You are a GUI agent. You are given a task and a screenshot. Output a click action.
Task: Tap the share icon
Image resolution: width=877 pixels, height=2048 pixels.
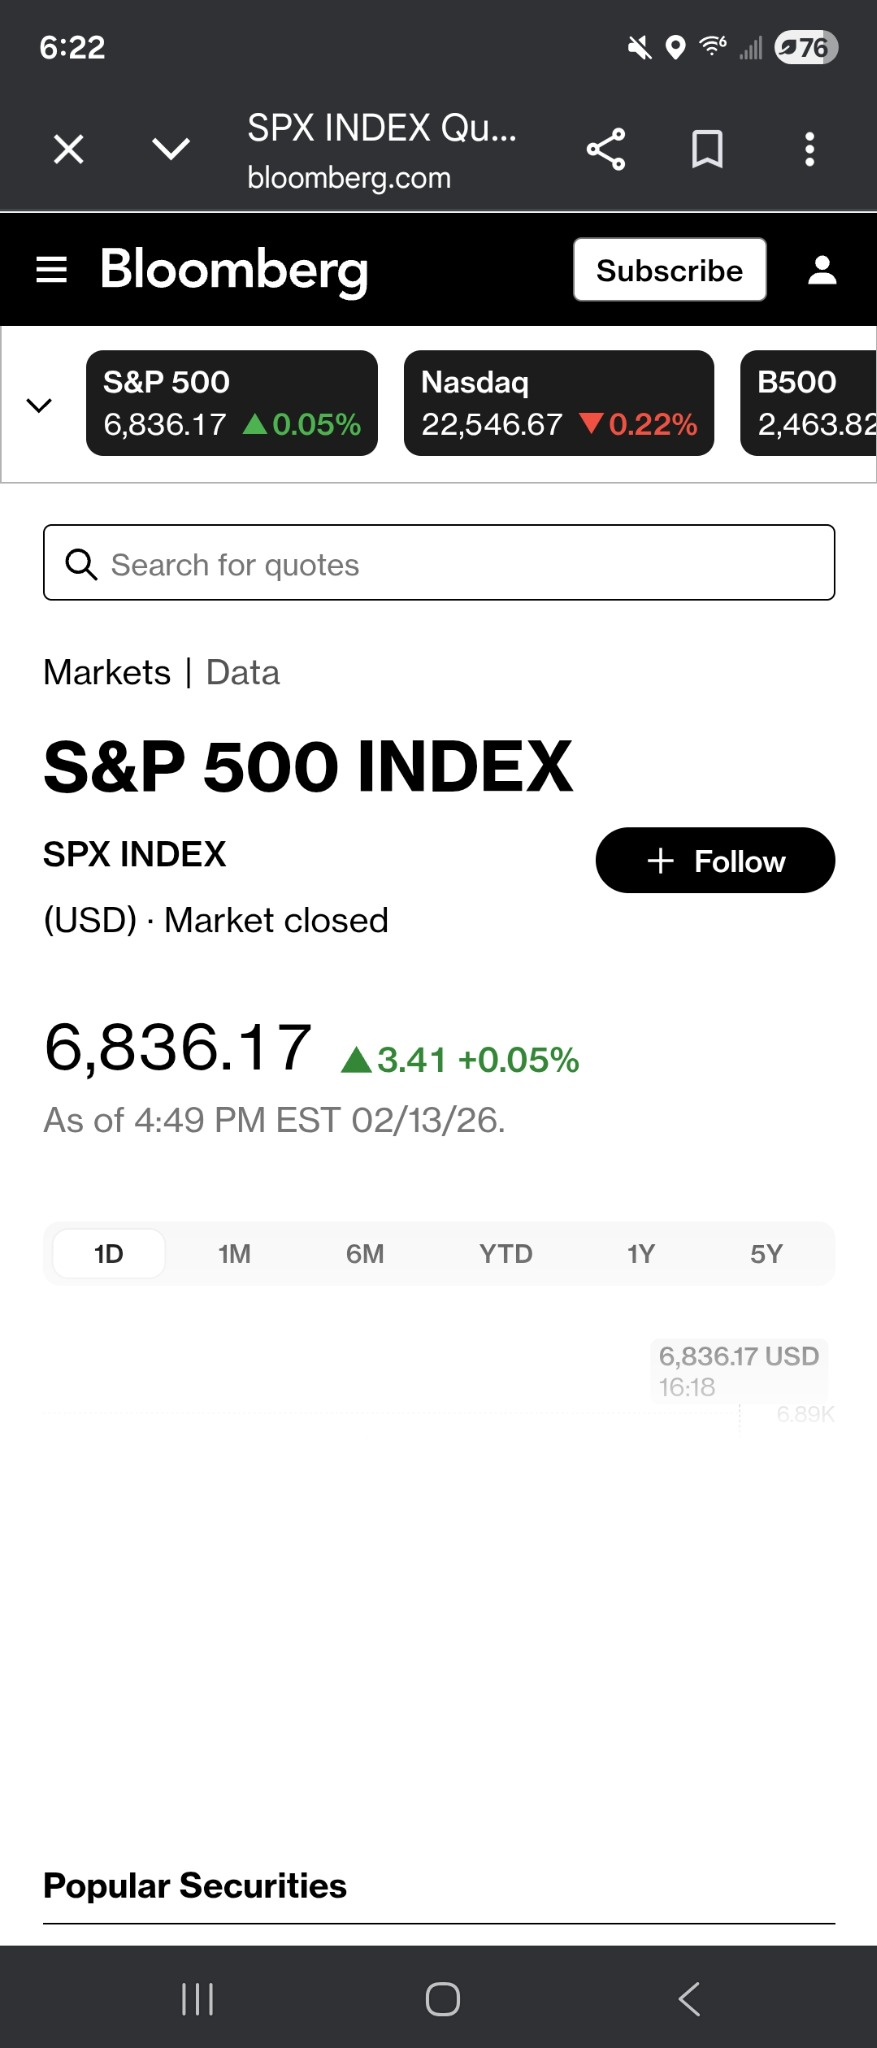606,150
